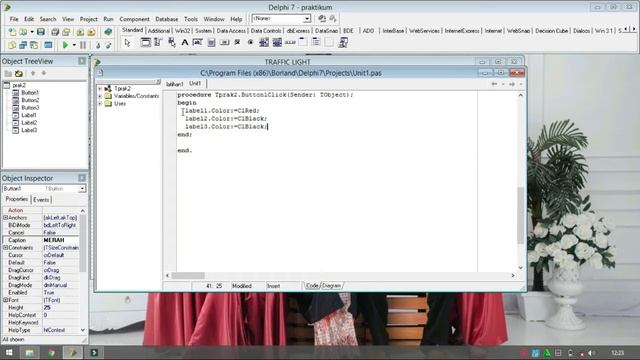Open the dropdown arrow beside Open icon
Screen dimensions: 640x360
click(x=31, y=32)
